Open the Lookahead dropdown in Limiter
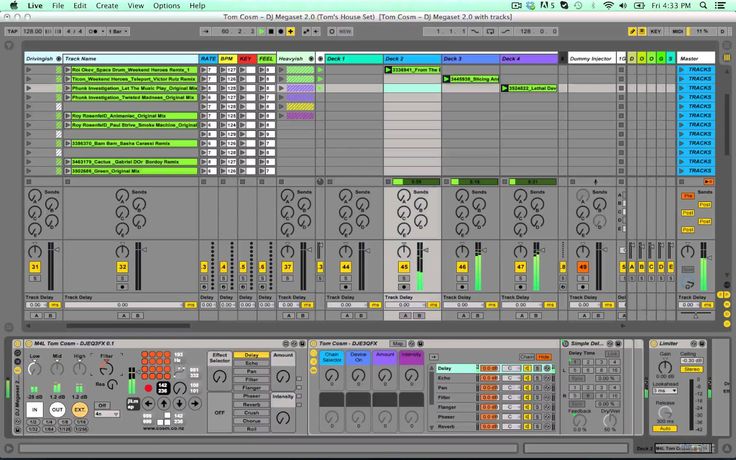 [x=665, y=391]
